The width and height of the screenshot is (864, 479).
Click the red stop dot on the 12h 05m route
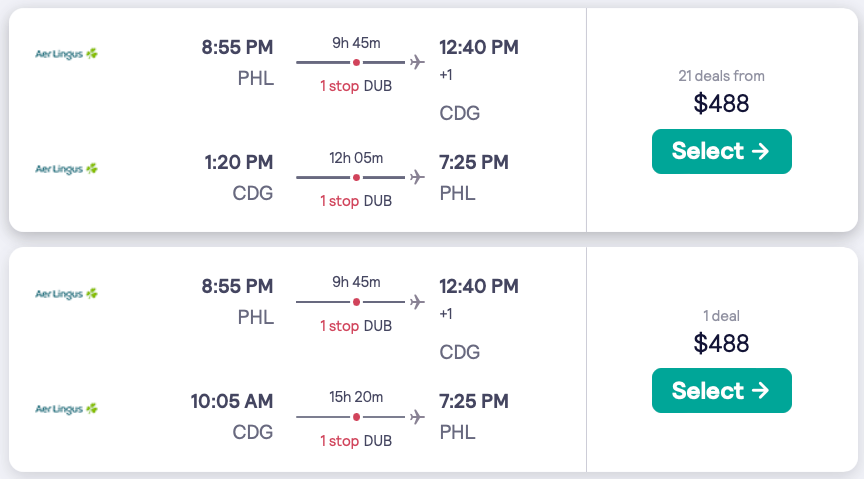[x=356, y=177]
